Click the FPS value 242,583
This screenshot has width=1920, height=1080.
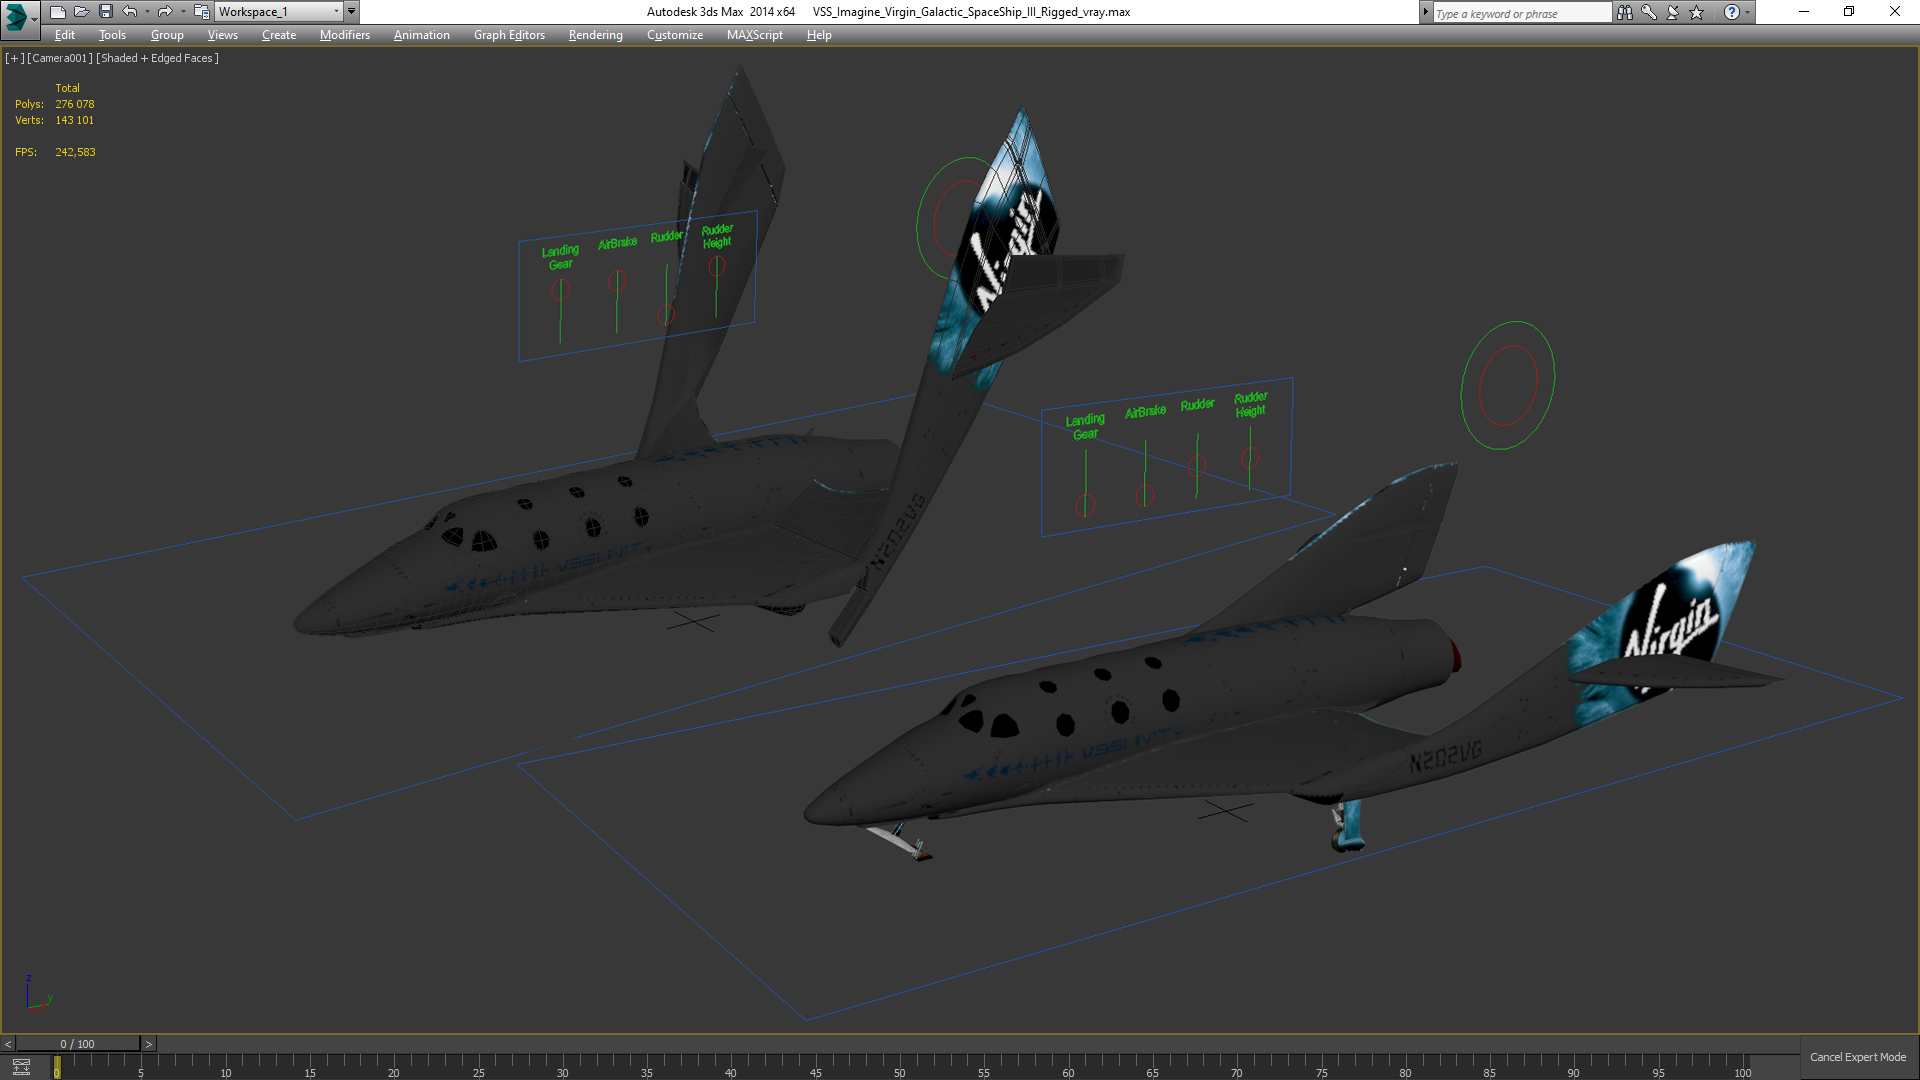pyautogui.click(x=75, y=152)
